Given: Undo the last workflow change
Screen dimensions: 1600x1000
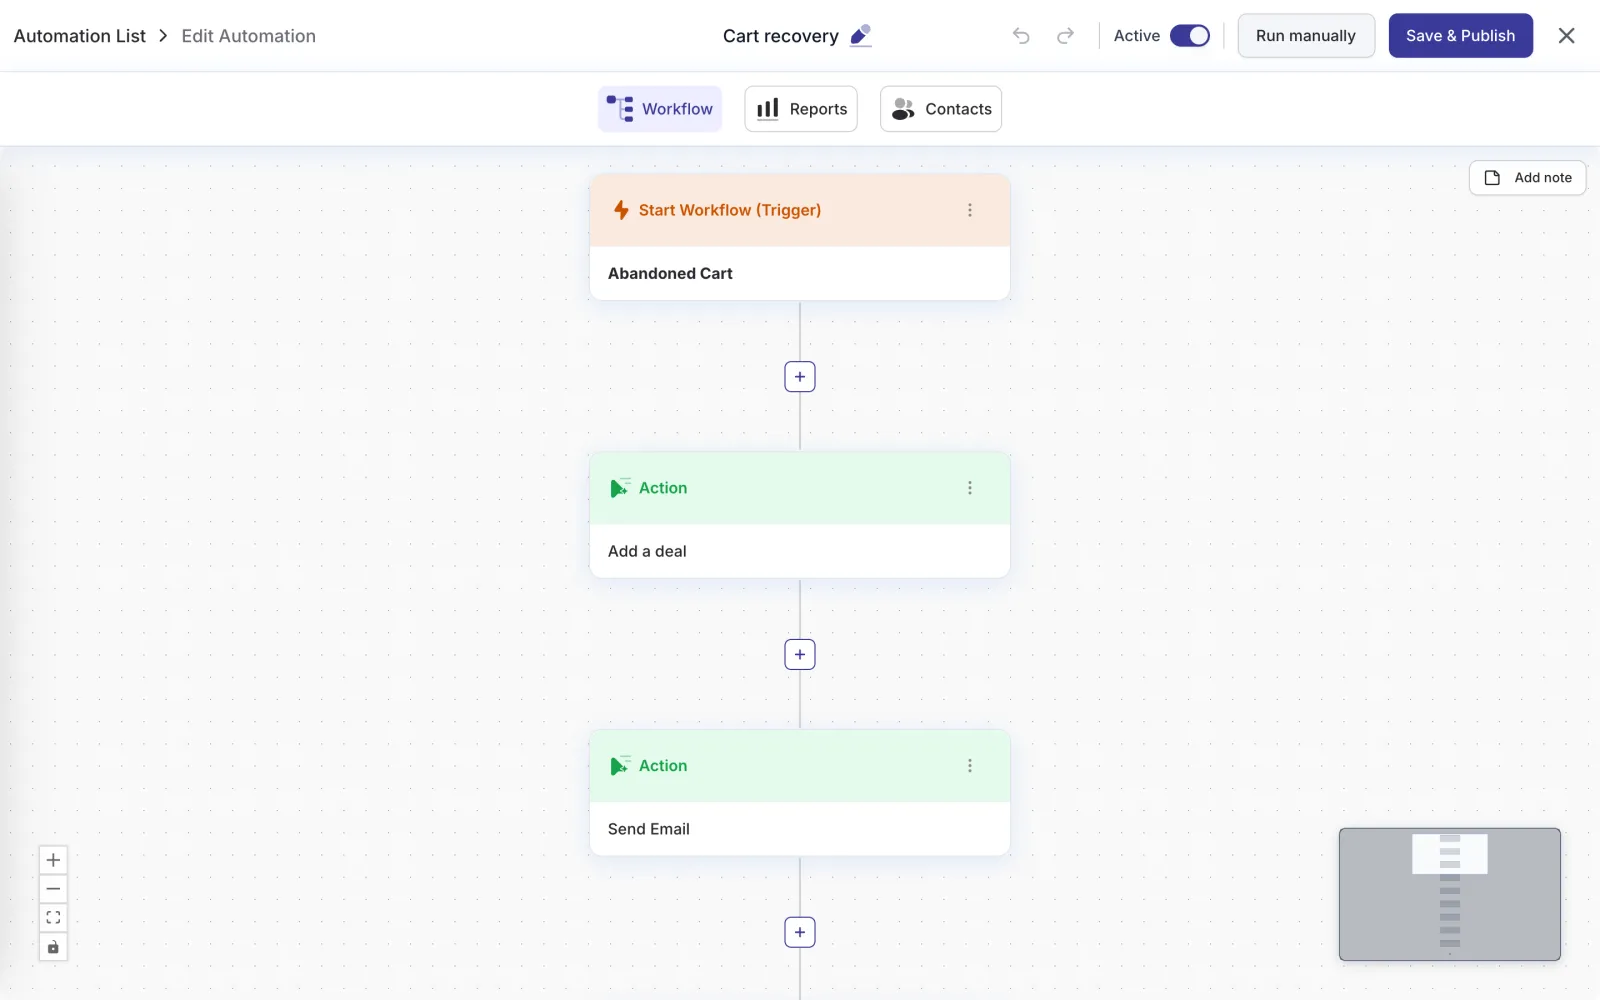Looking at the screenshot, I should [x=1021, y=36].
